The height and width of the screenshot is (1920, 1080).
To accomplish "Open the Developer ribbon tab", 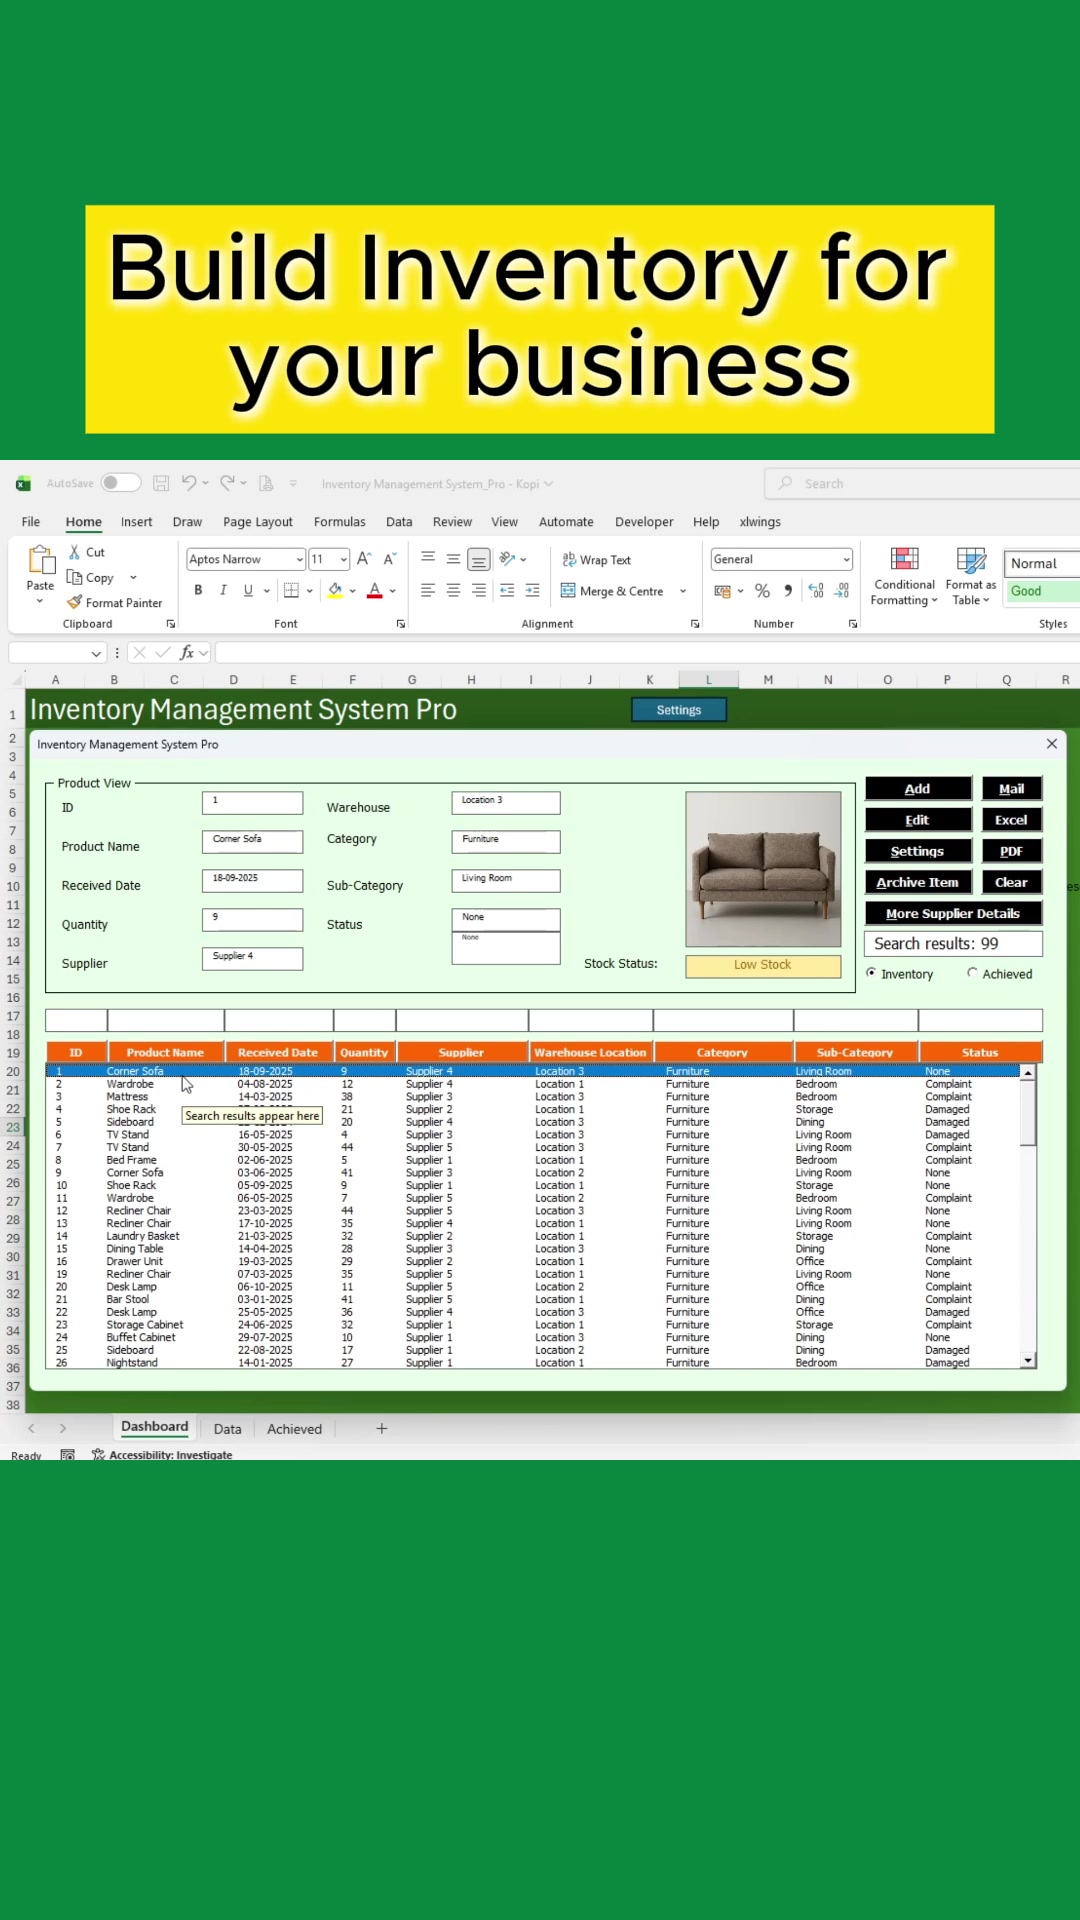I will (644, 522).
